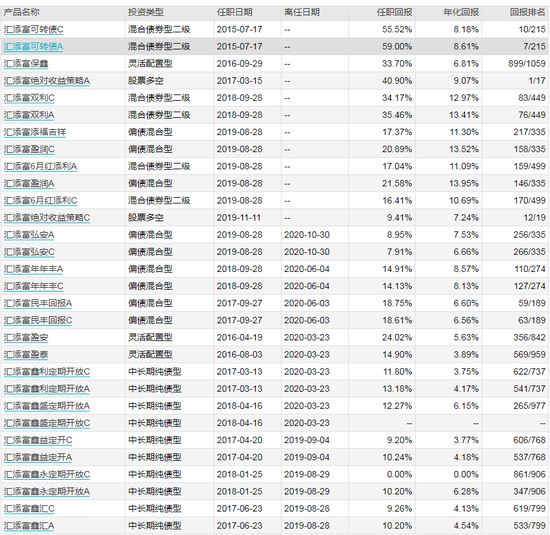The image size is (550, 535).
Task: Select 股票多空 type in 汇添富绝对收益策略A row
Action: click(146, 81)
